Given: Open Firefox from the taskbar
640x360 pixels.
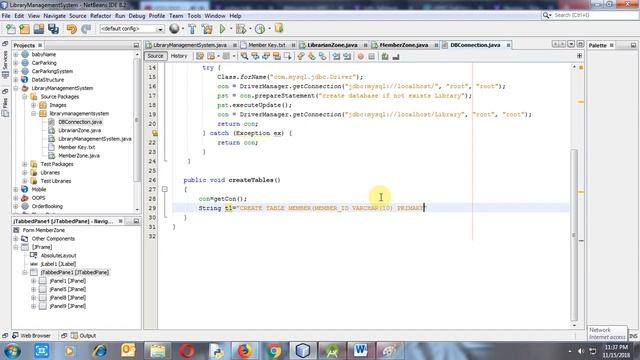Looking at the screenshot, I should [x=244, y=351].
